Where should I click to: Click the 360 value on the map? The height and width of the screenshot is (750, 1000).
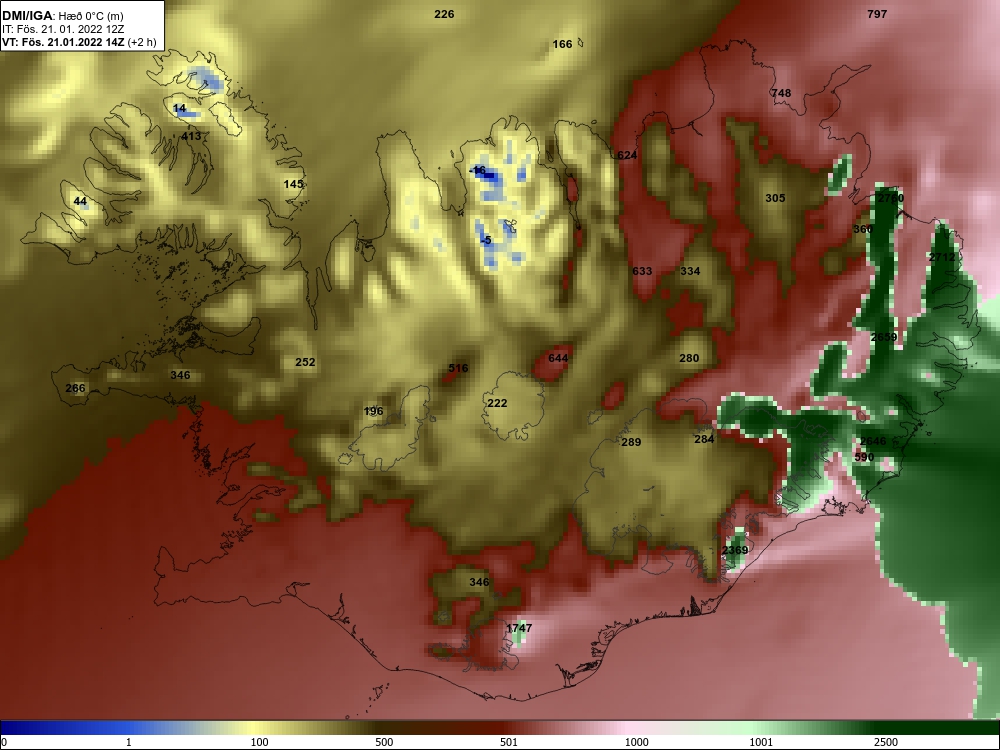click(863, 229)
